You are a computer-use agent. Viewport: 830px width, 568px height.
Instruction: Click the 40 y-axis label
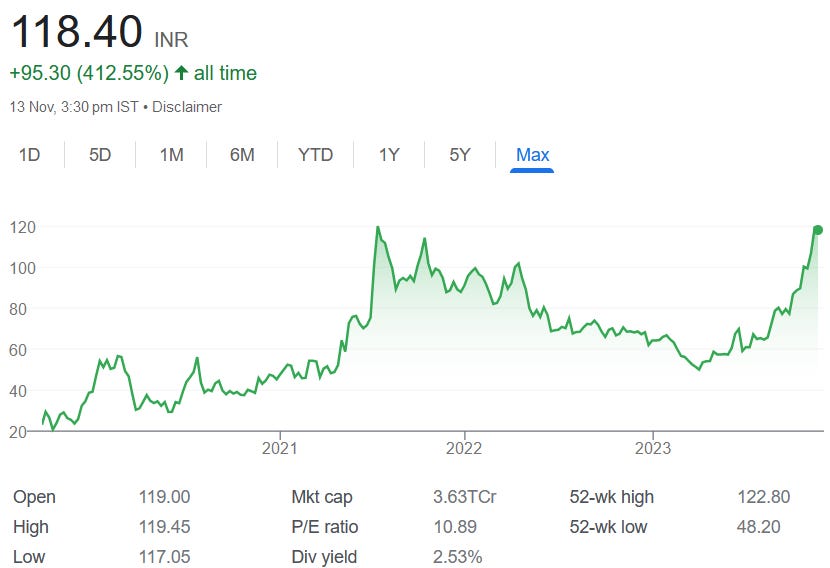18,391
